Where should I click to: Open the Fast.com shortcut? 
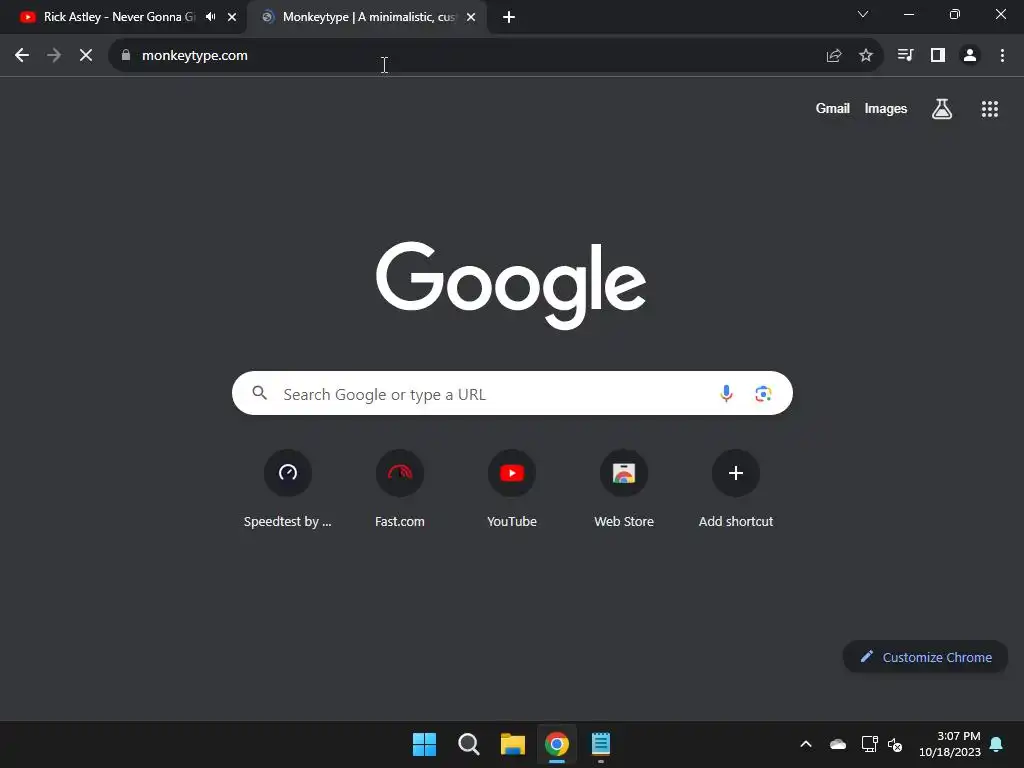click(400, 488)
